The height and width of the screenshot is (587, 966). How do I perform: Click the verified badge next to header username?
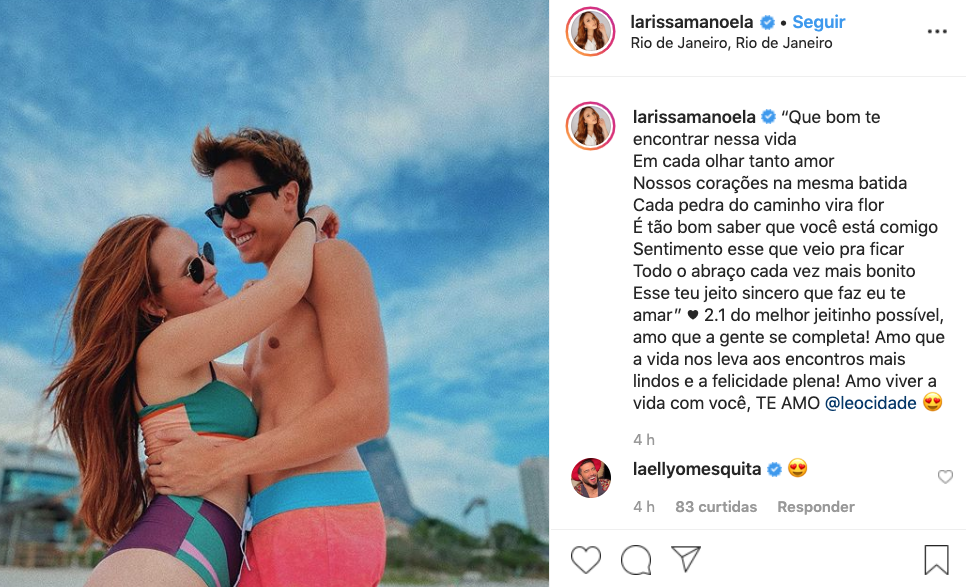767,23
